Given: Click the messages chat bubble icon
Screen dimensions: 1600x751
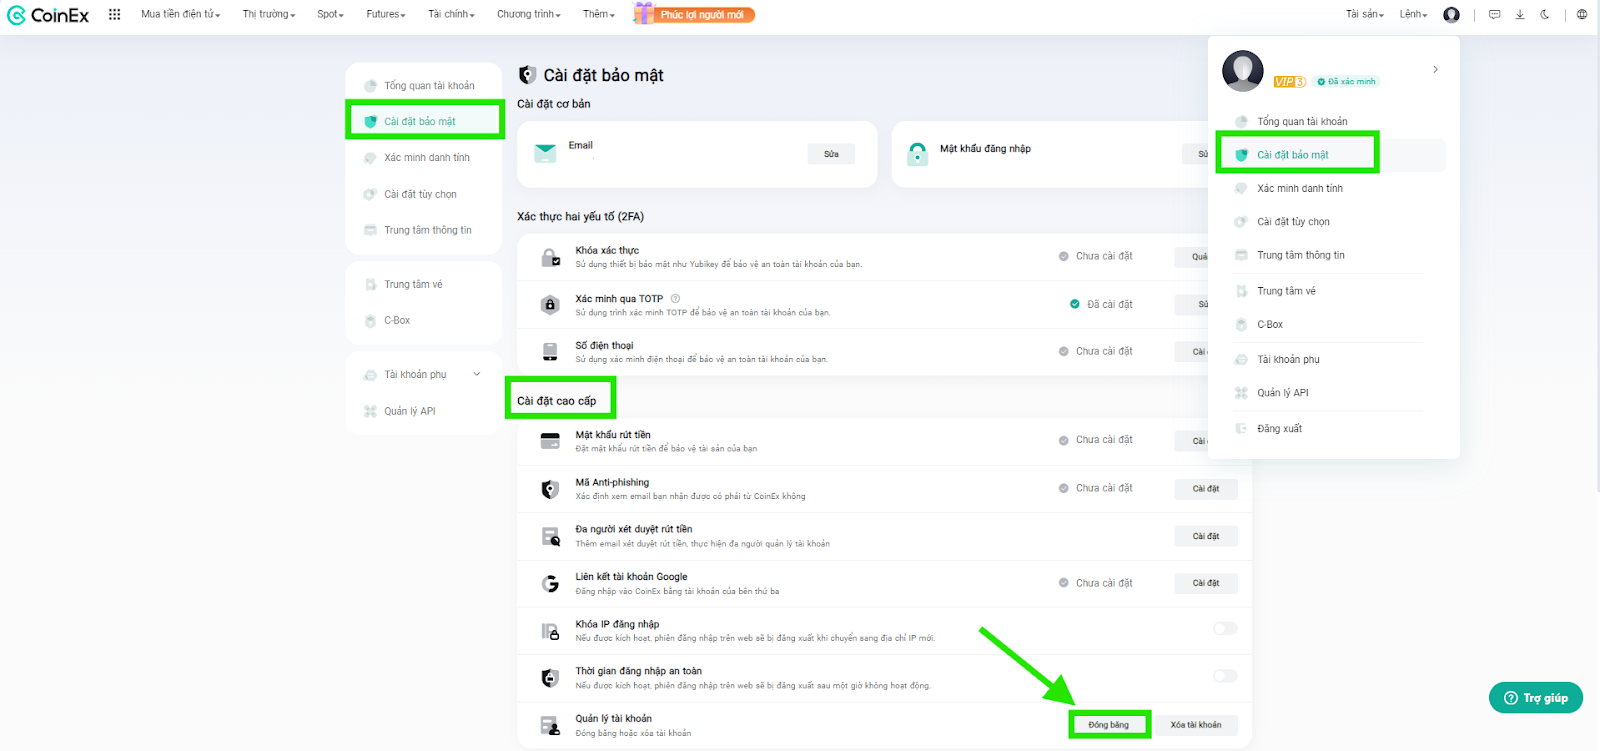Looking at the screenshot, I should (1494, 14).
